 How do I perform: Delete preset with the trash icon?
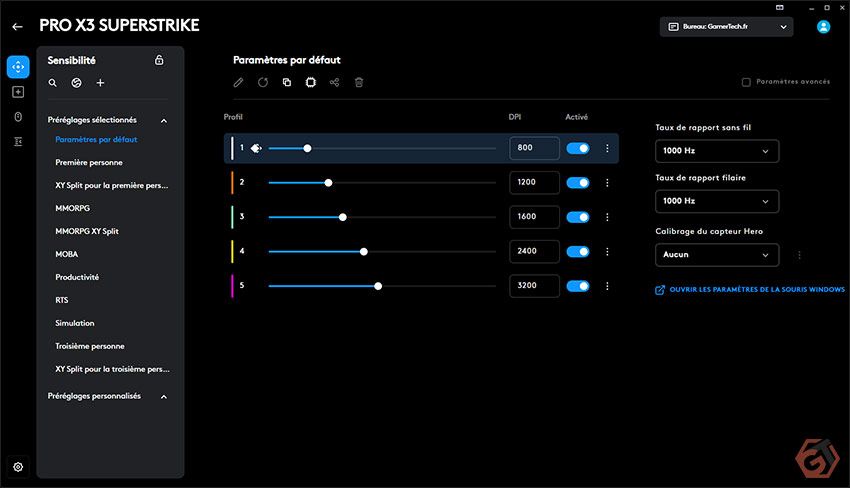pos(359,82)
